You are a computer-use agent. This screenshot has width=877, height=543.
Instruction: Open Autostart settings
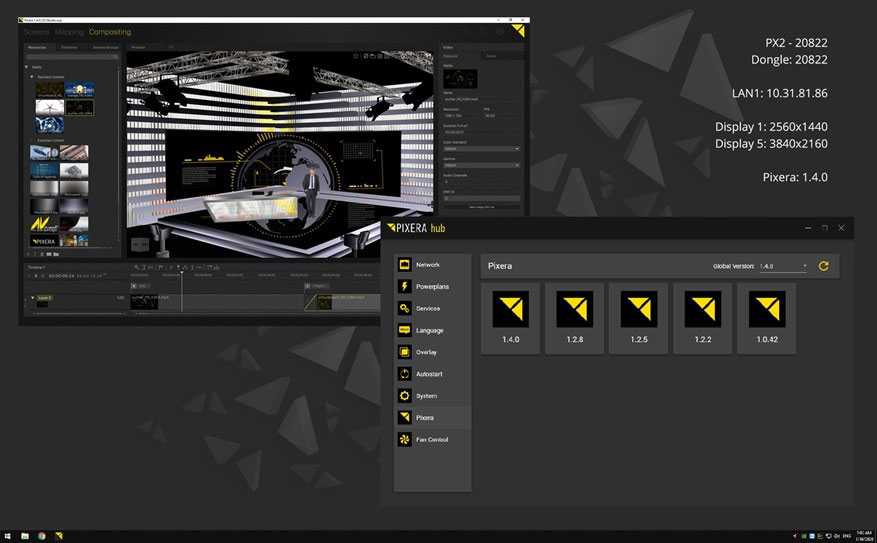point(429,374)
